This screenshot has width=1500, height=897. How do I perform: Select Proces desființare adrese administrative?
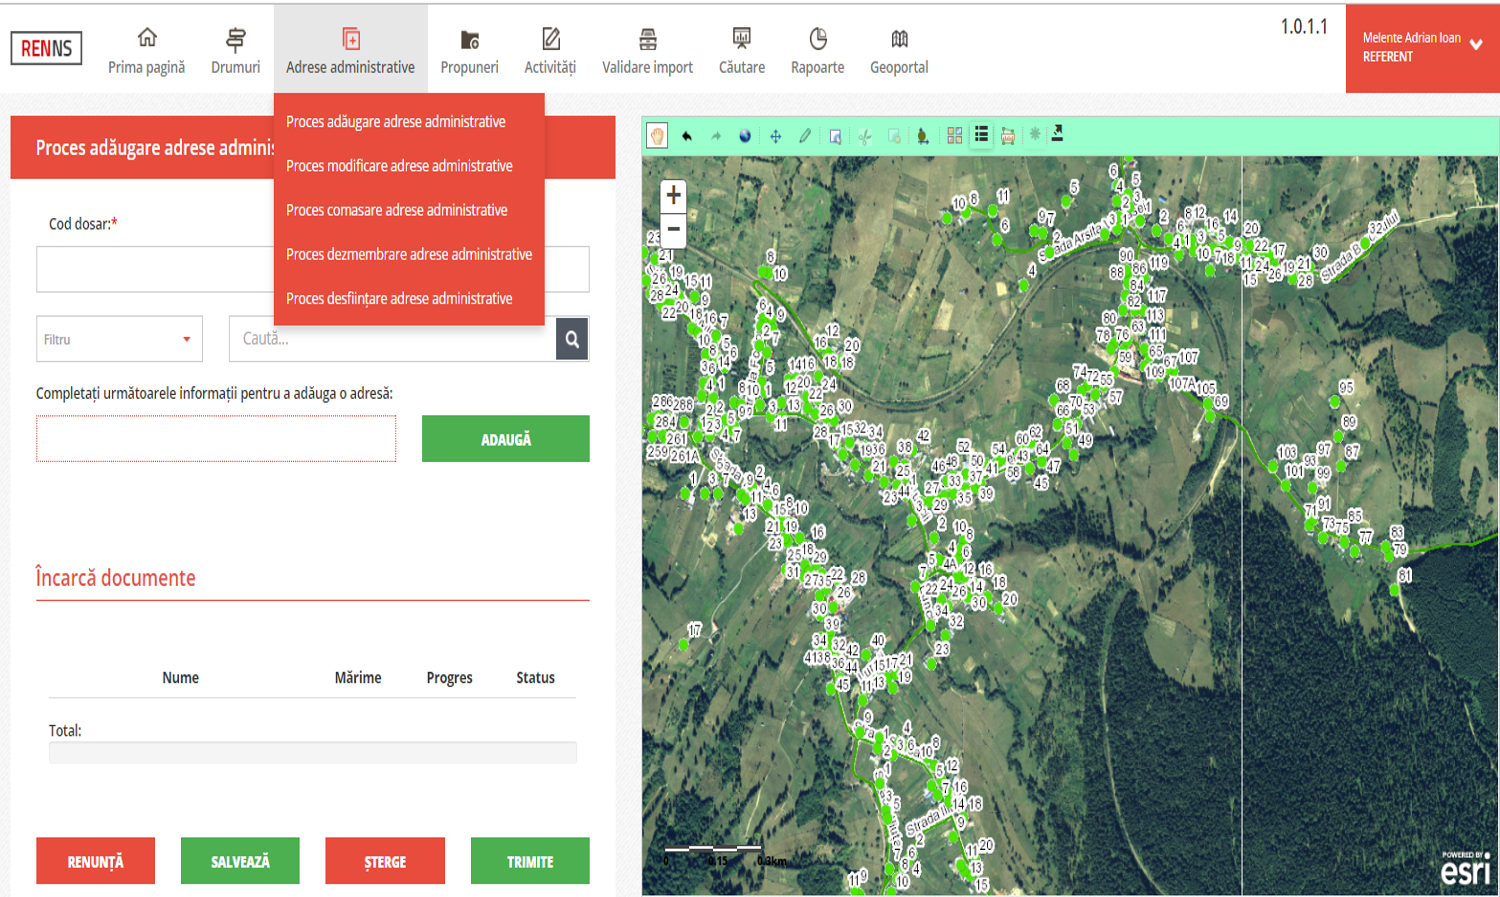pos(399,299)
